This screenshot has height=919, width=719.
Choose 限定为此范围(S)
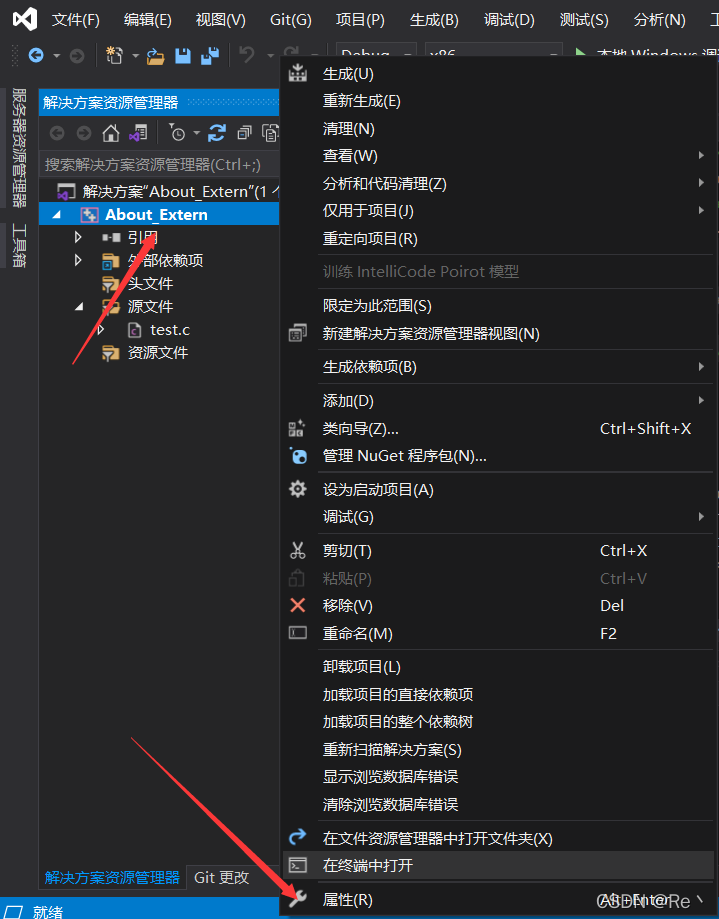pos(498,306)
